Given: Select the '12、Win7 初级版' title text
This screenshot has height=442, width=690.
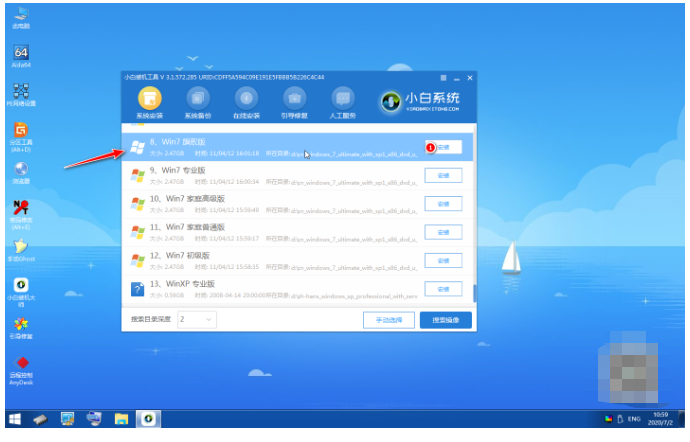Looking at the screenshot, I should tap(180, 256).
